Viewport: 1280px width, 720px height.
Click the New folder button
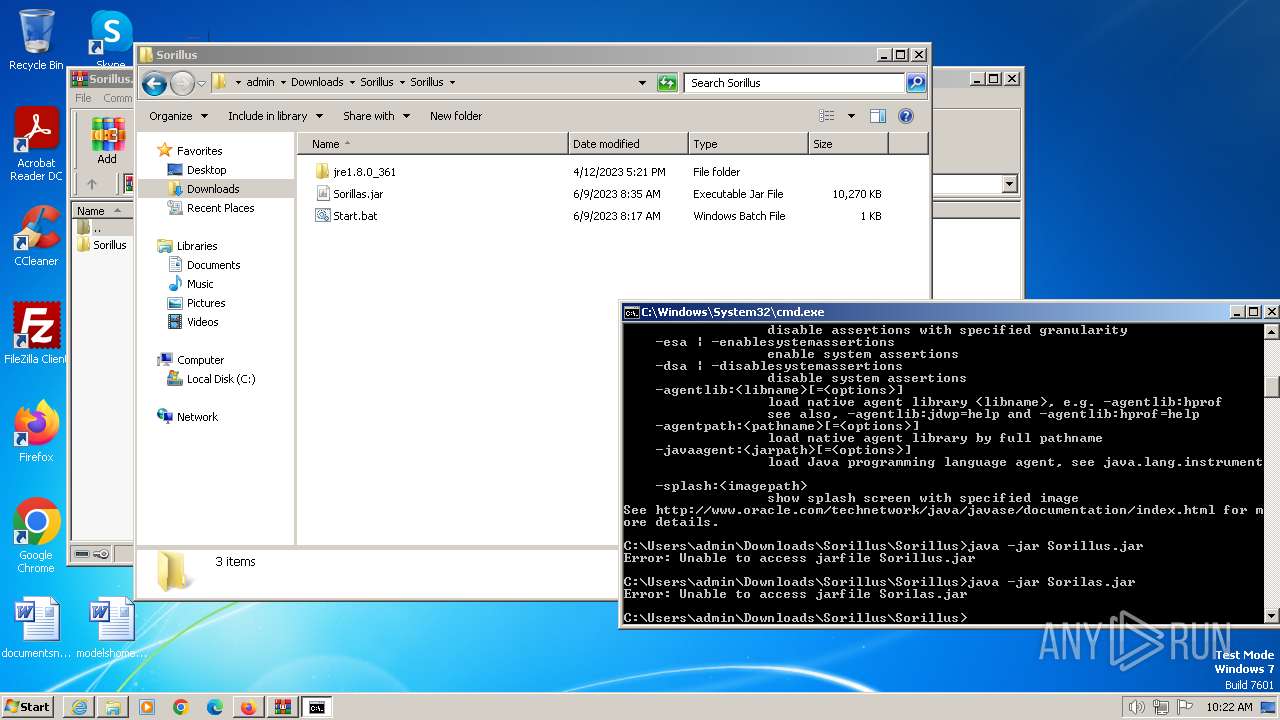point(456,116)
